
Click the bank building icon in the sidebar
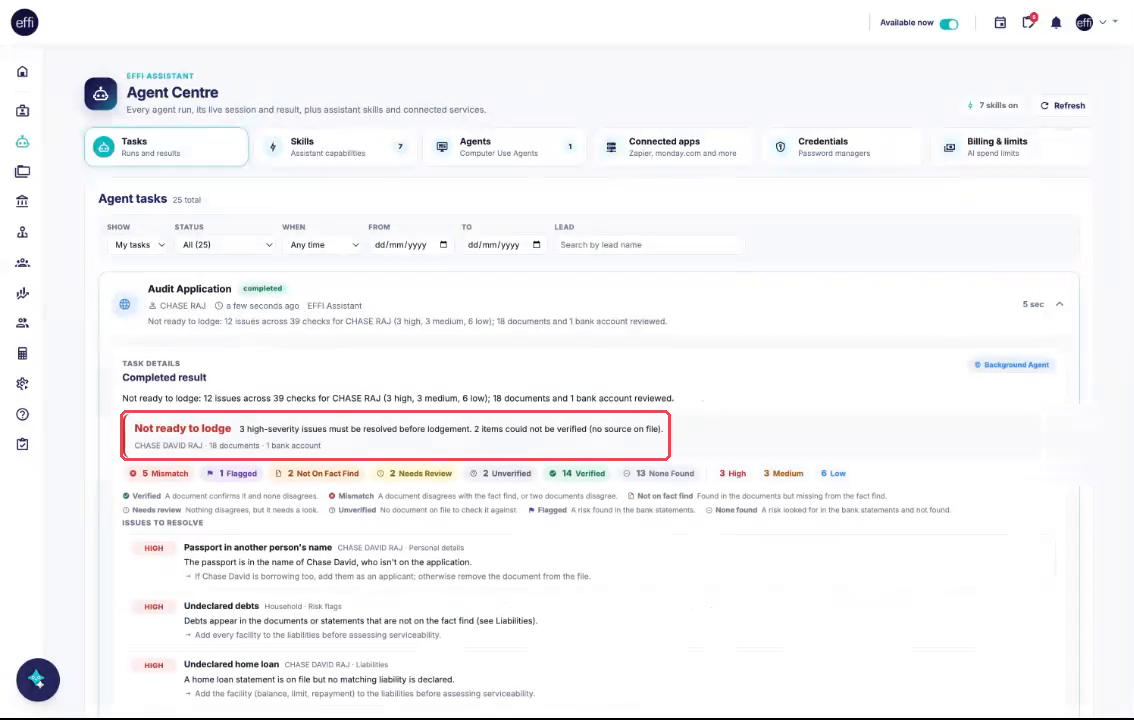point(22,201)
